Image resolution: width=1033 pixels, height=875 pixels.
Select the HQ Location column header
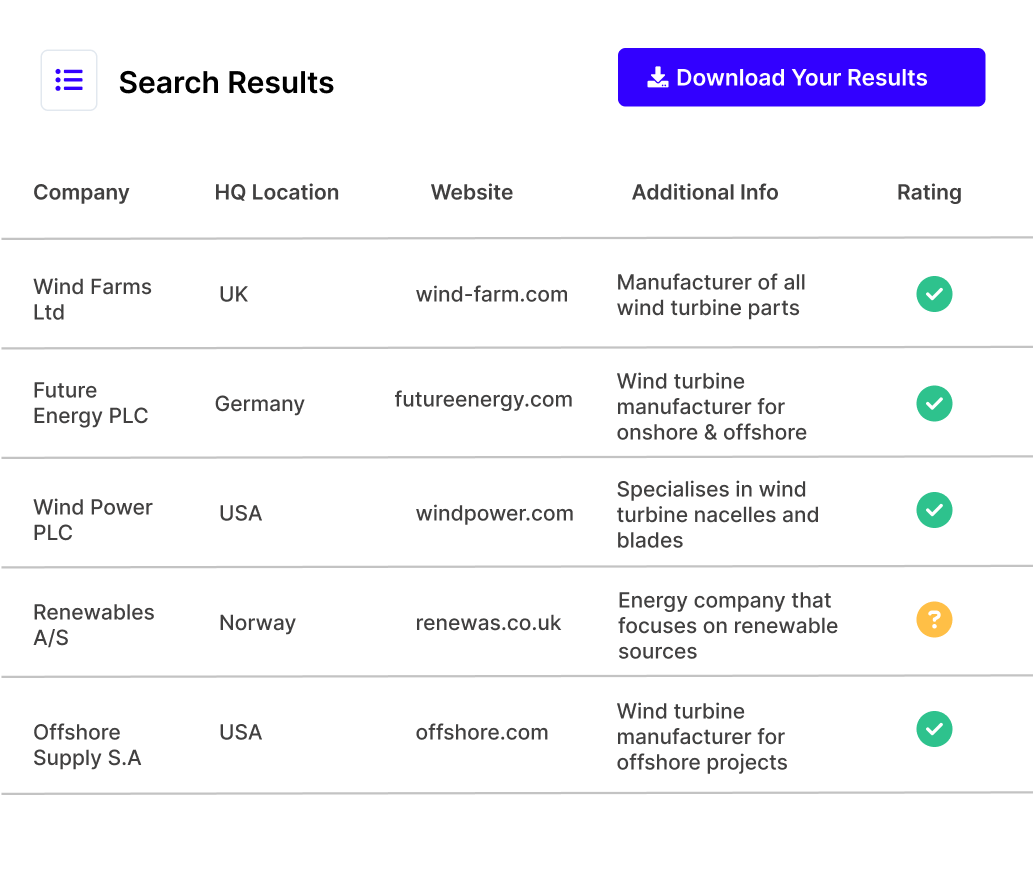(x=277, y=192)
